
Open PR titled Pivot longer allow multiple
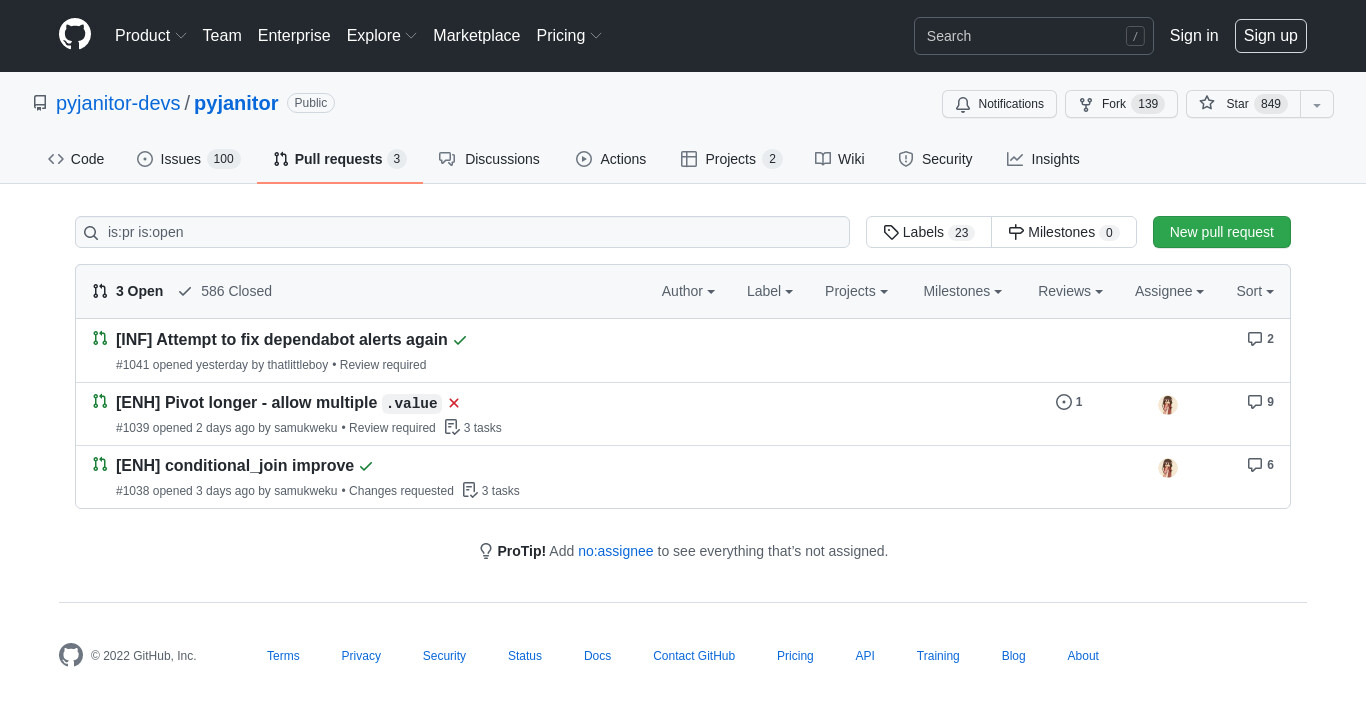point(279,403)
